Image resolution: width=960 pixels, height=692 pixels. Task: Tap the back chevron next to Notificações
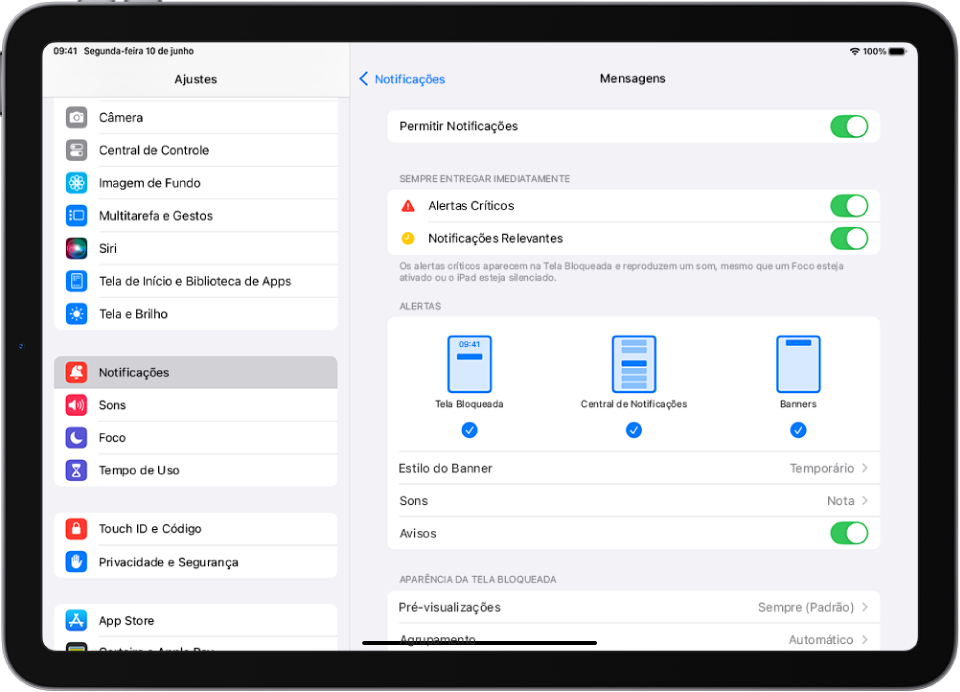coord(364,78)
